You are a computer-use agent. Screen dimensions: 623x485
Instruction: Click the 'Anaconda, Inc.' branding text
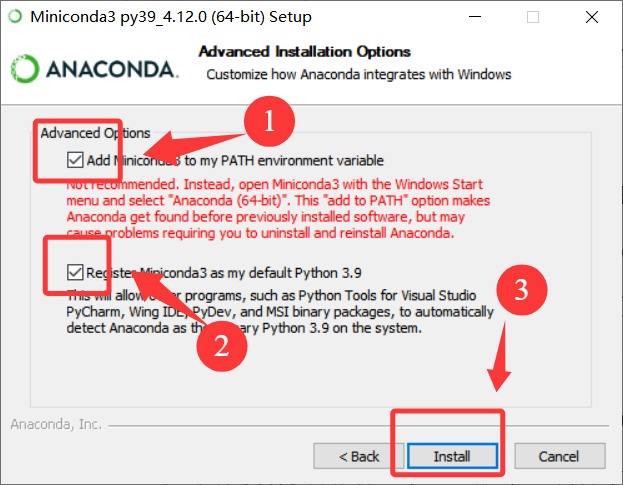[x=56, y=424]
